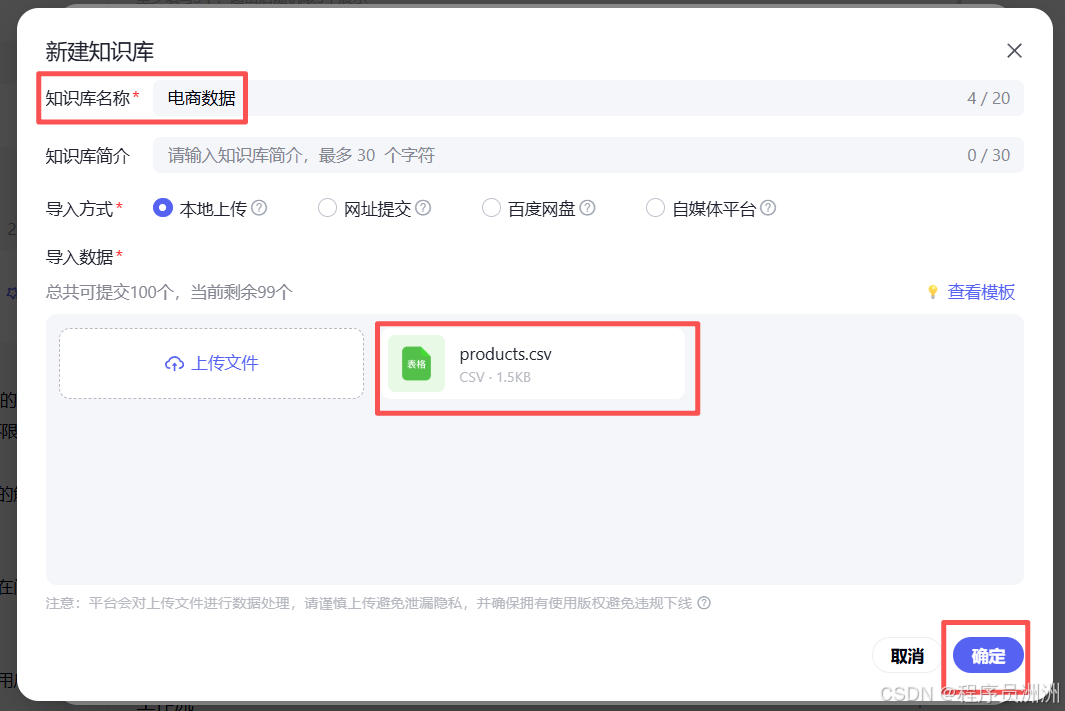Close the 新建知识库 dialog
The height and width of the screenshot is (711, 1065).
(x=1014, y=51)
